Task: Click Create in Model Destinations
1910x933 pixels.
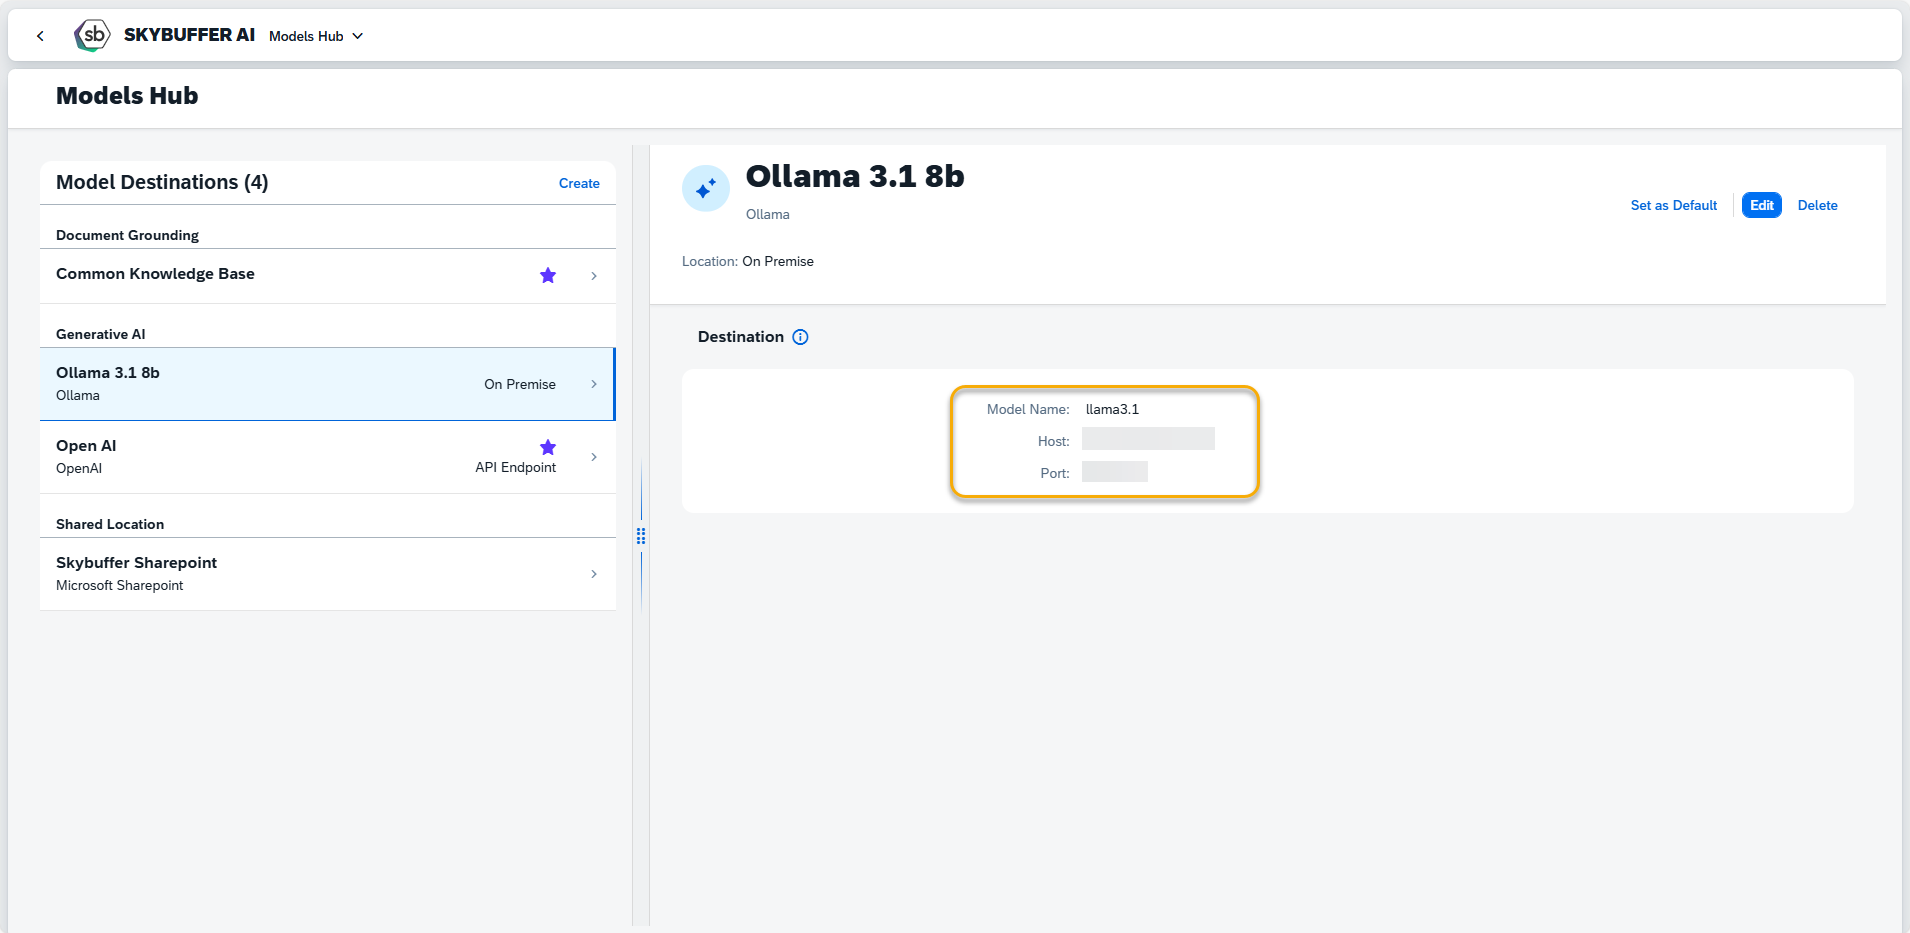Action: (x=579, y=183)
